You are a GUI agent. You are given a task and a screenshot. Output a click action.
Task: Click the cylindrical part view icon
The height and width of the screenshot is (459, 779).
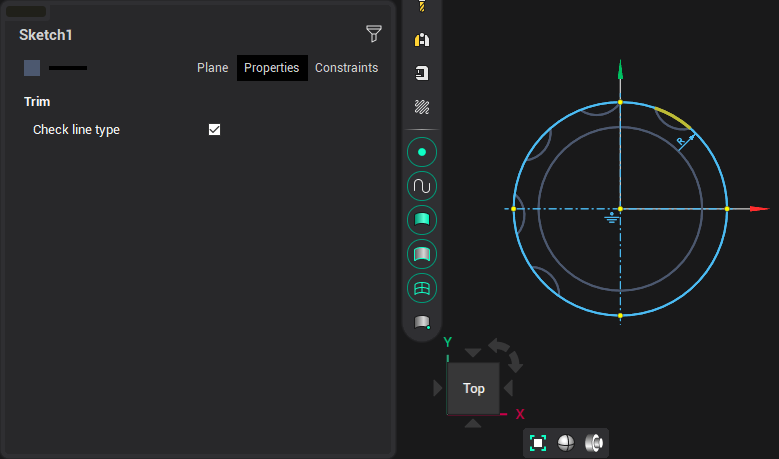(593, 443)
